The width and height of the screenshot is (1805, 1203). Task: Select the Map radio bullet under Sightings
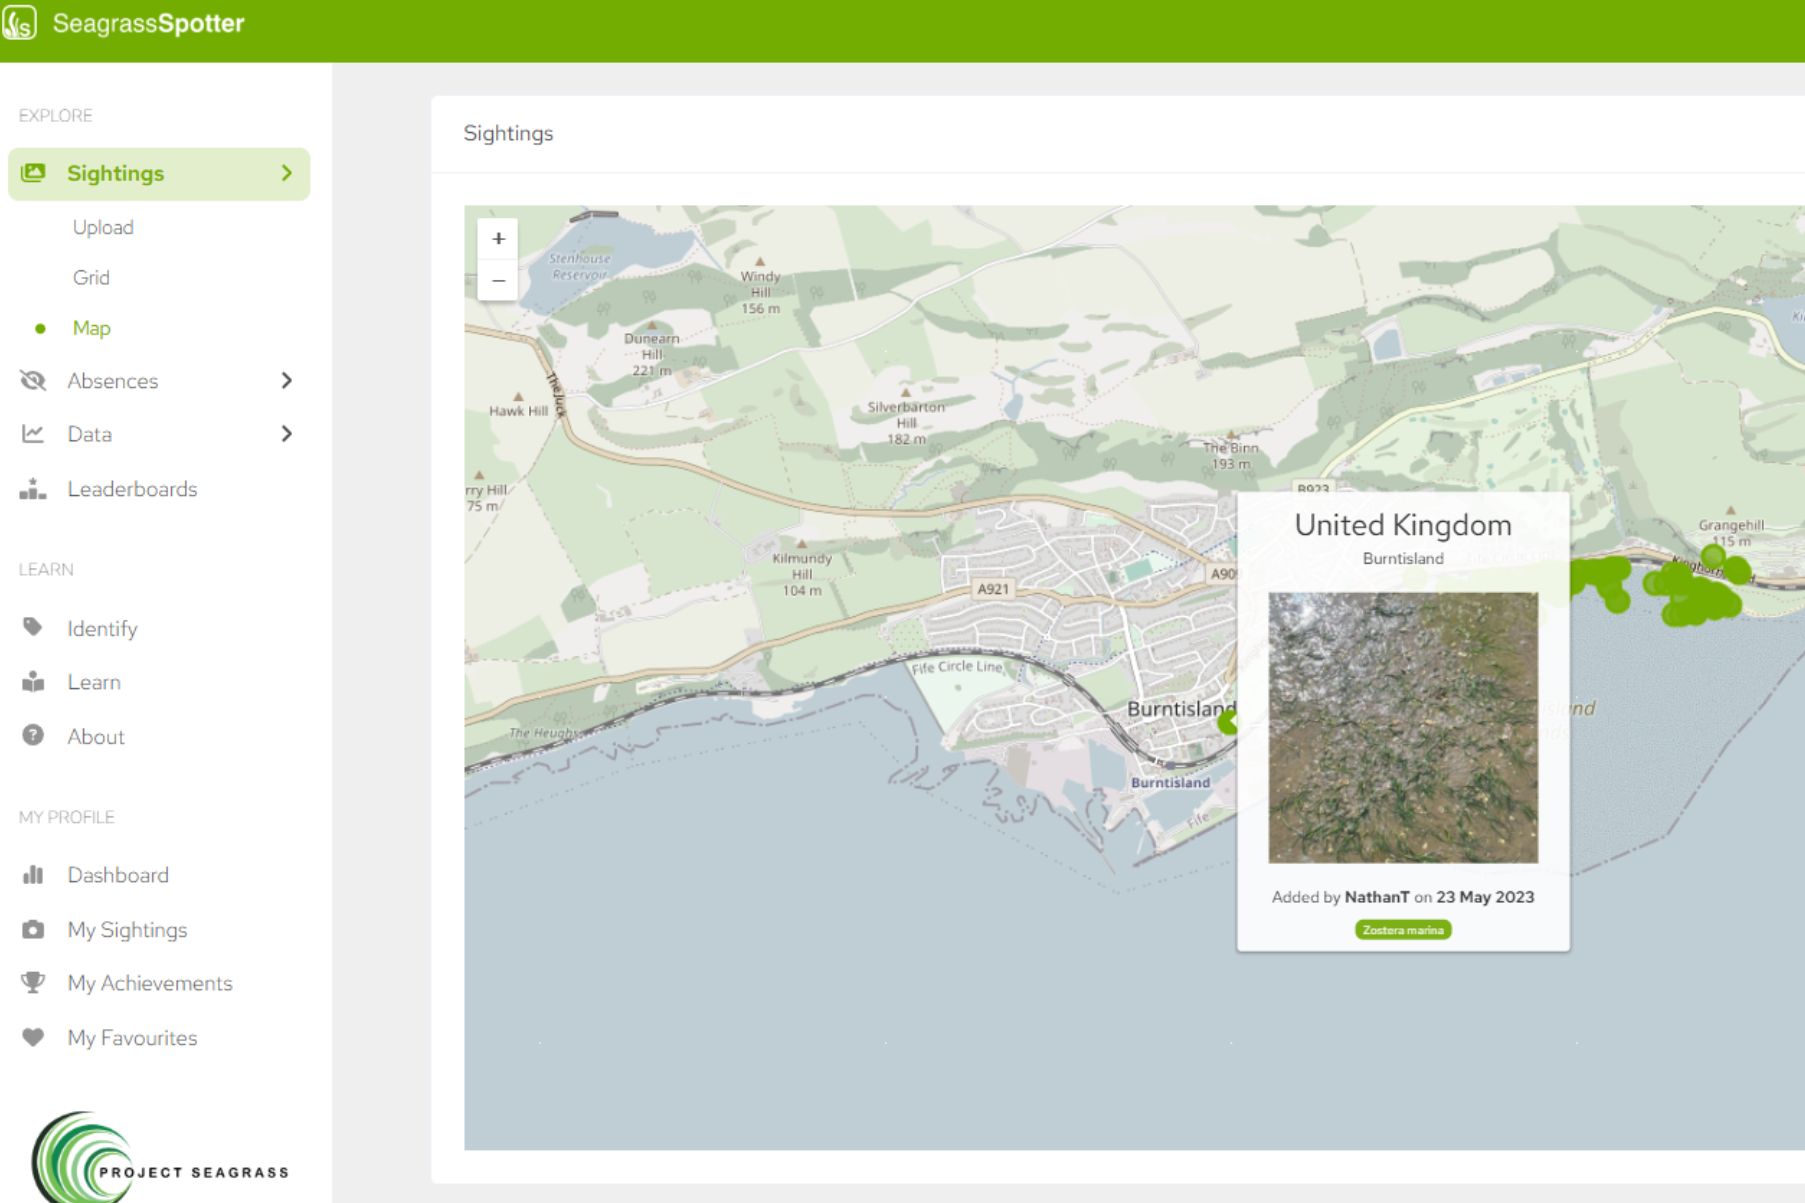(x=40, y=327)
